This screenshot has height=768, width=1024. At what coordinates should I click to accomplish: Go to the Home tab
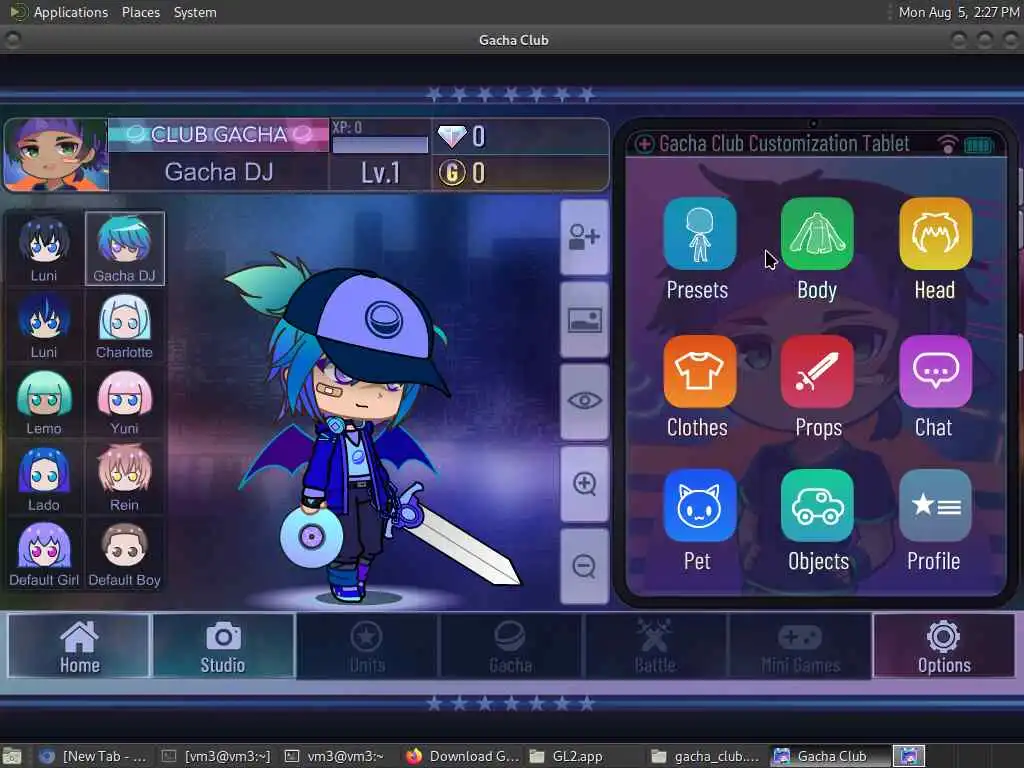click(79, 645)
